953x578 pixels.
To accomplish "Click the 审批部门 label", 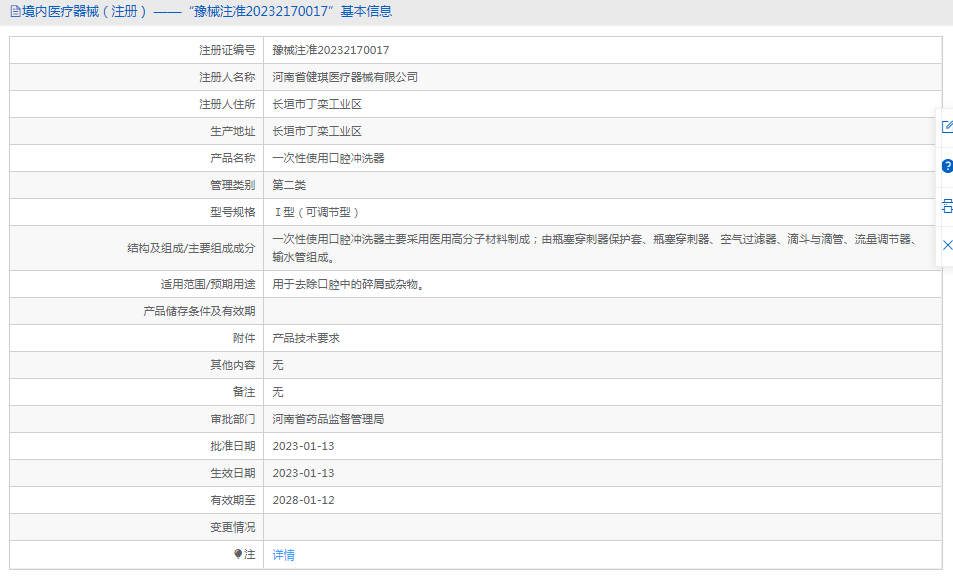I will 233,419.
